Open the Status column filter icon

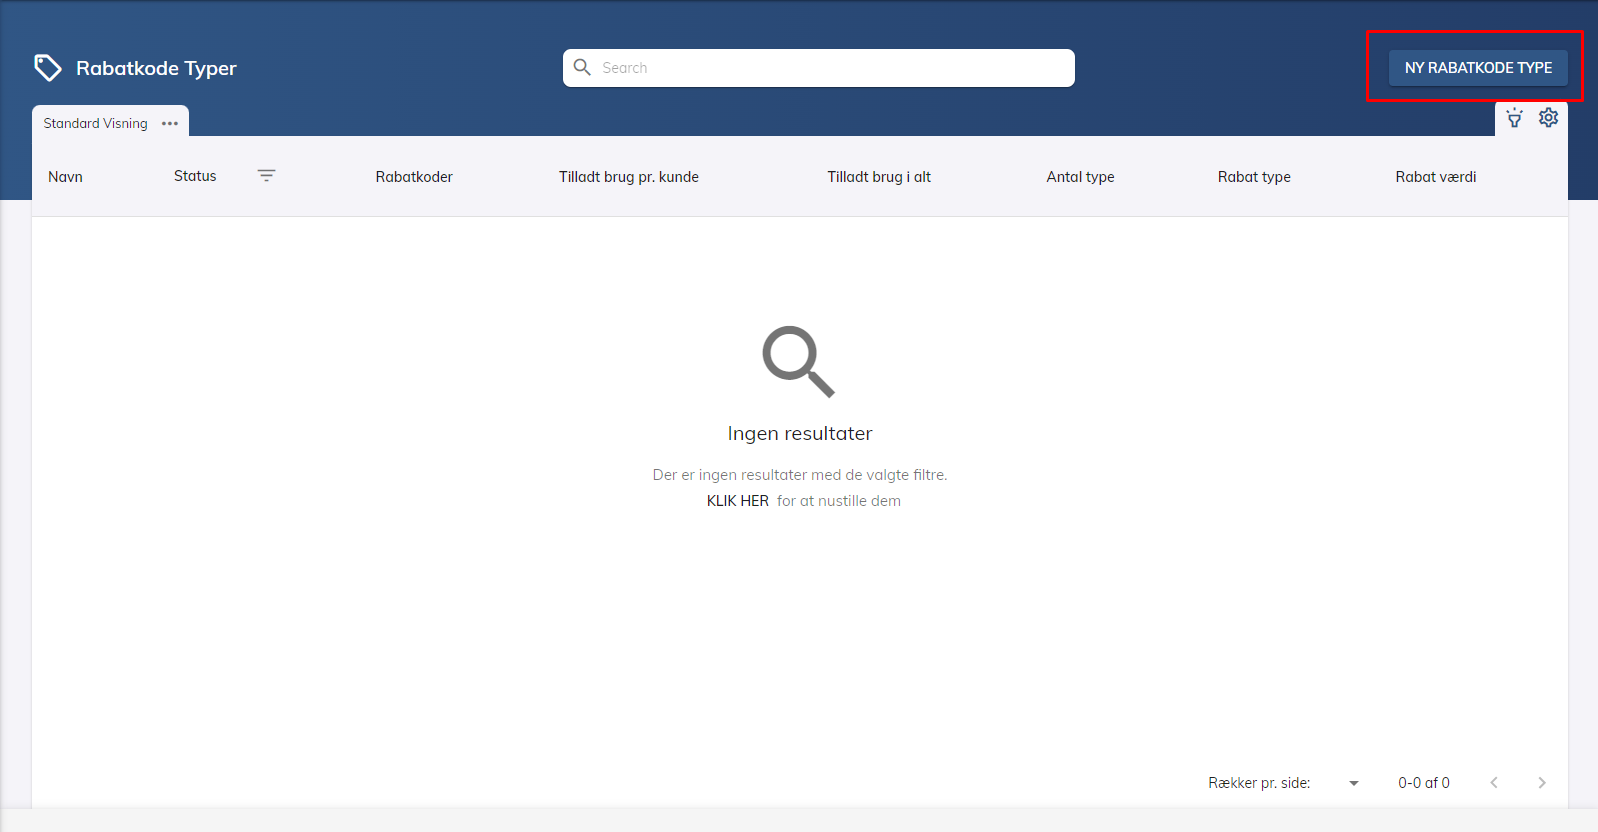[x=266, y=176]
